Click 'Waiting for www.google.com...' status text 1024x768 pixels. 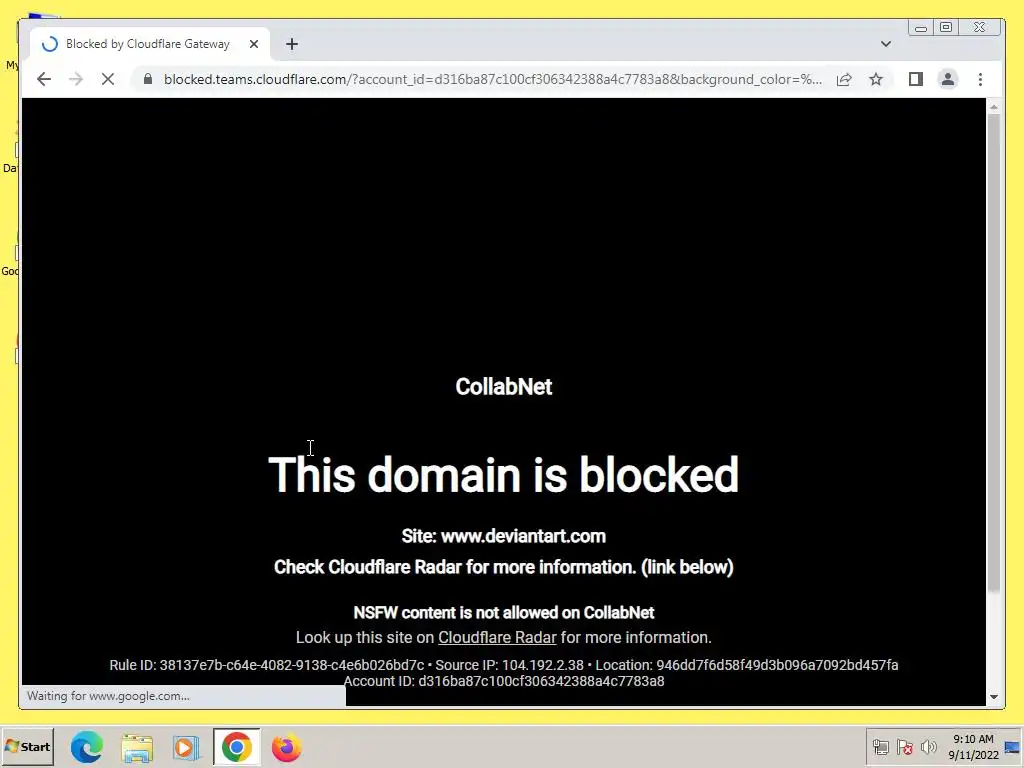tap(108, 696)
